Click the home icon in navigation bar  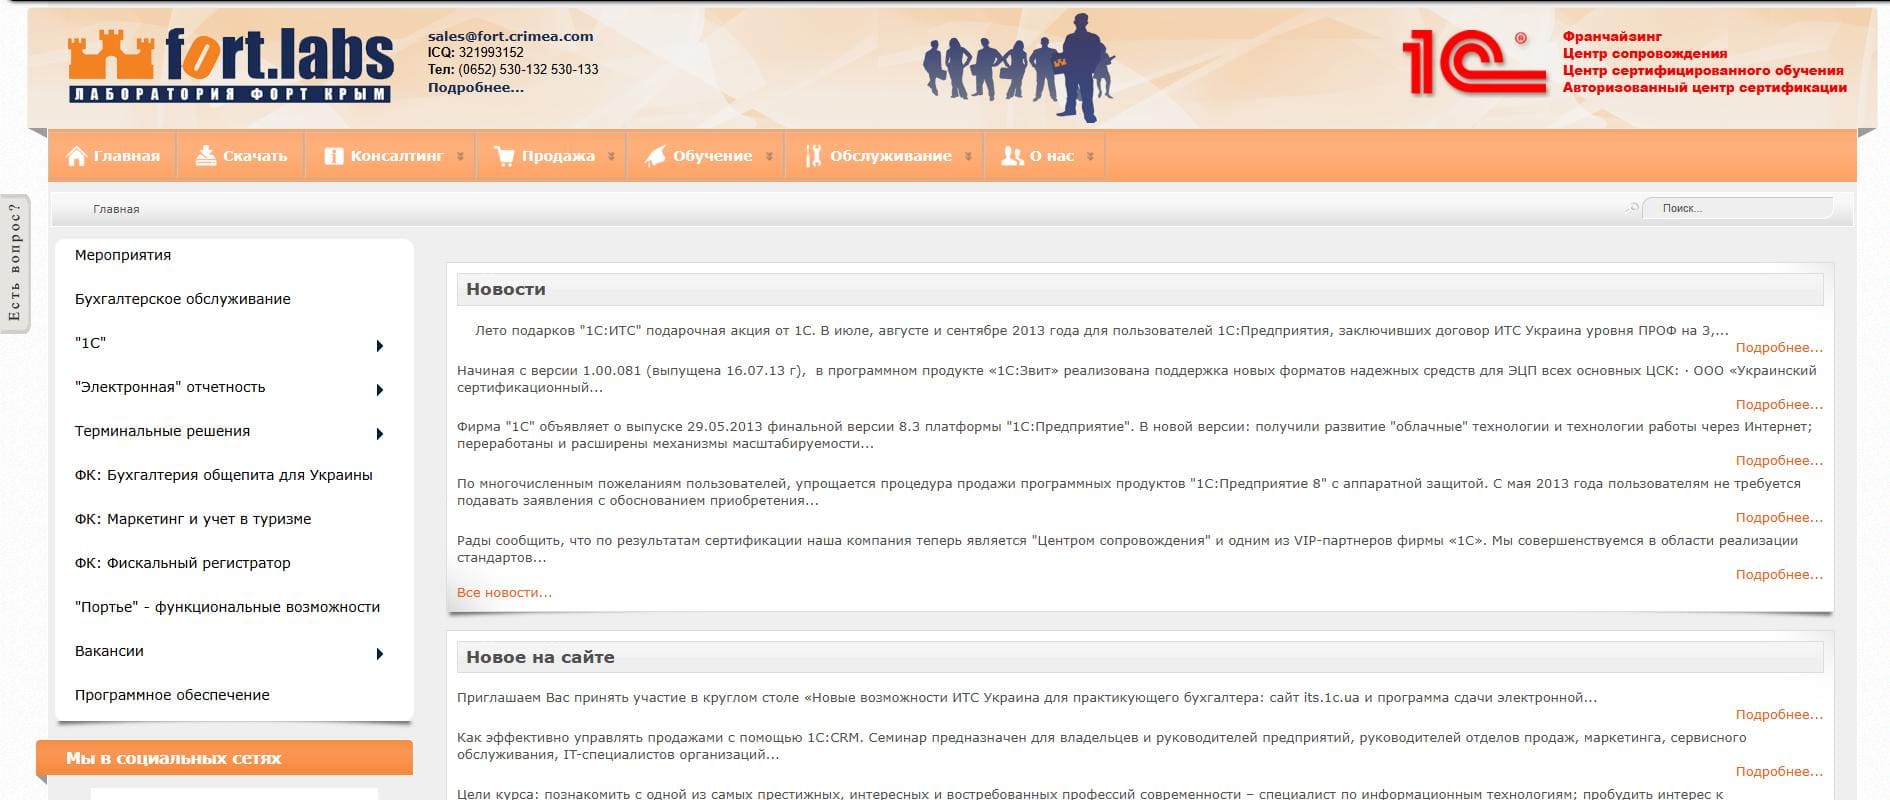click(76, 156)
